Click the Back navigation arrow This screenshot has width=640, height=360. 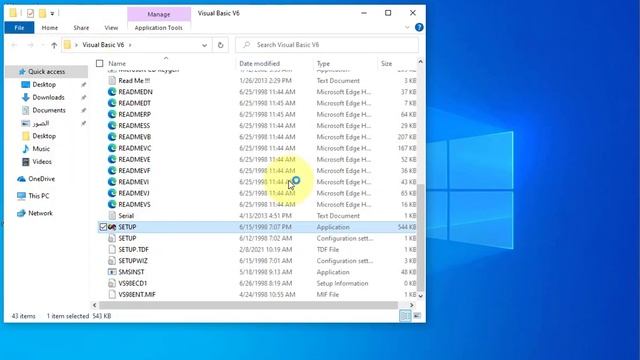[x=14, y=45]
